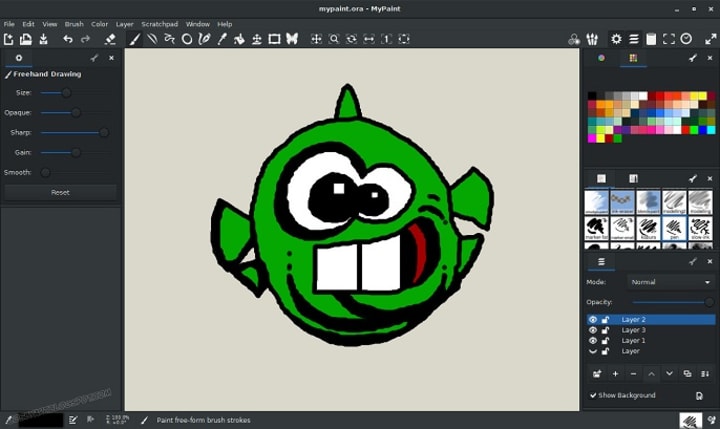Open the Brush menu

74,23
